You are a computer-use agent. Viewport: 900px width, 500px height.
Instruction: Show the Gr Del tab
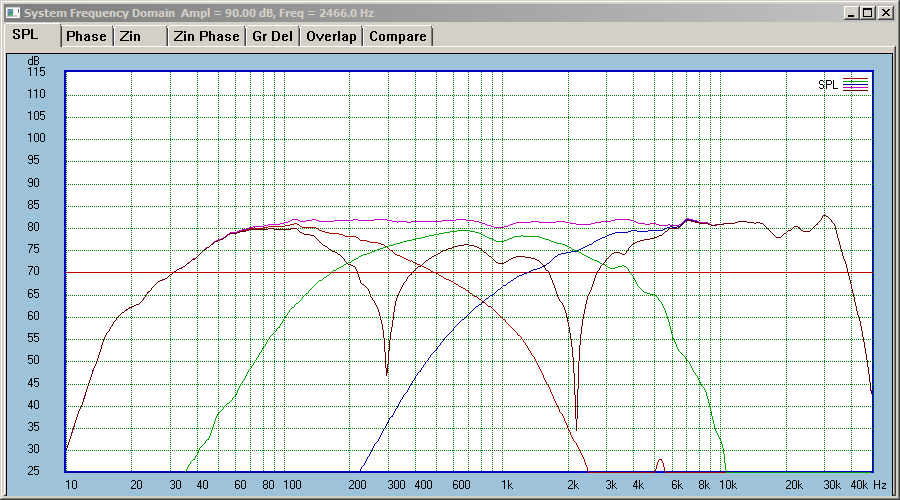272,37
